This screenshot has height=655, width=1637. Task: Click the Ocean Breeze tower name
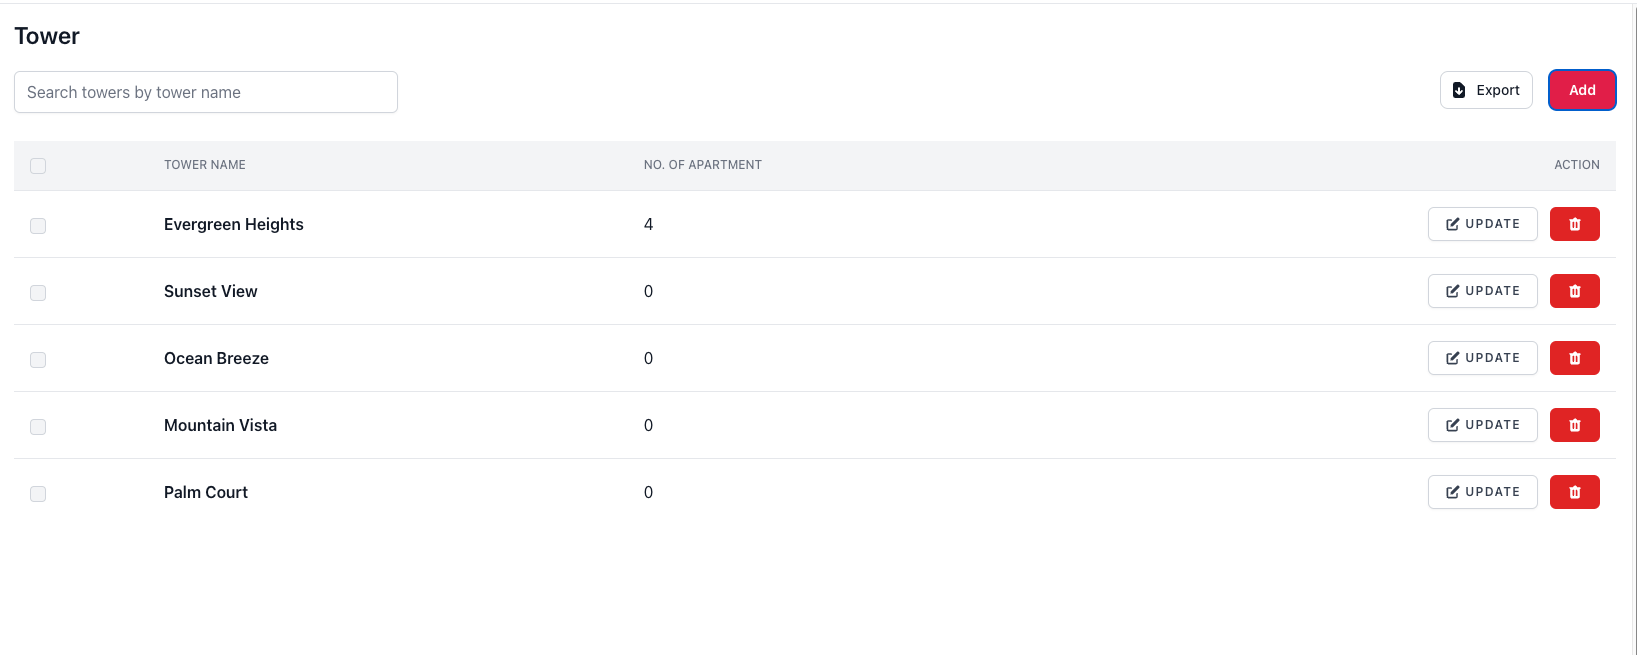[216, 358]
